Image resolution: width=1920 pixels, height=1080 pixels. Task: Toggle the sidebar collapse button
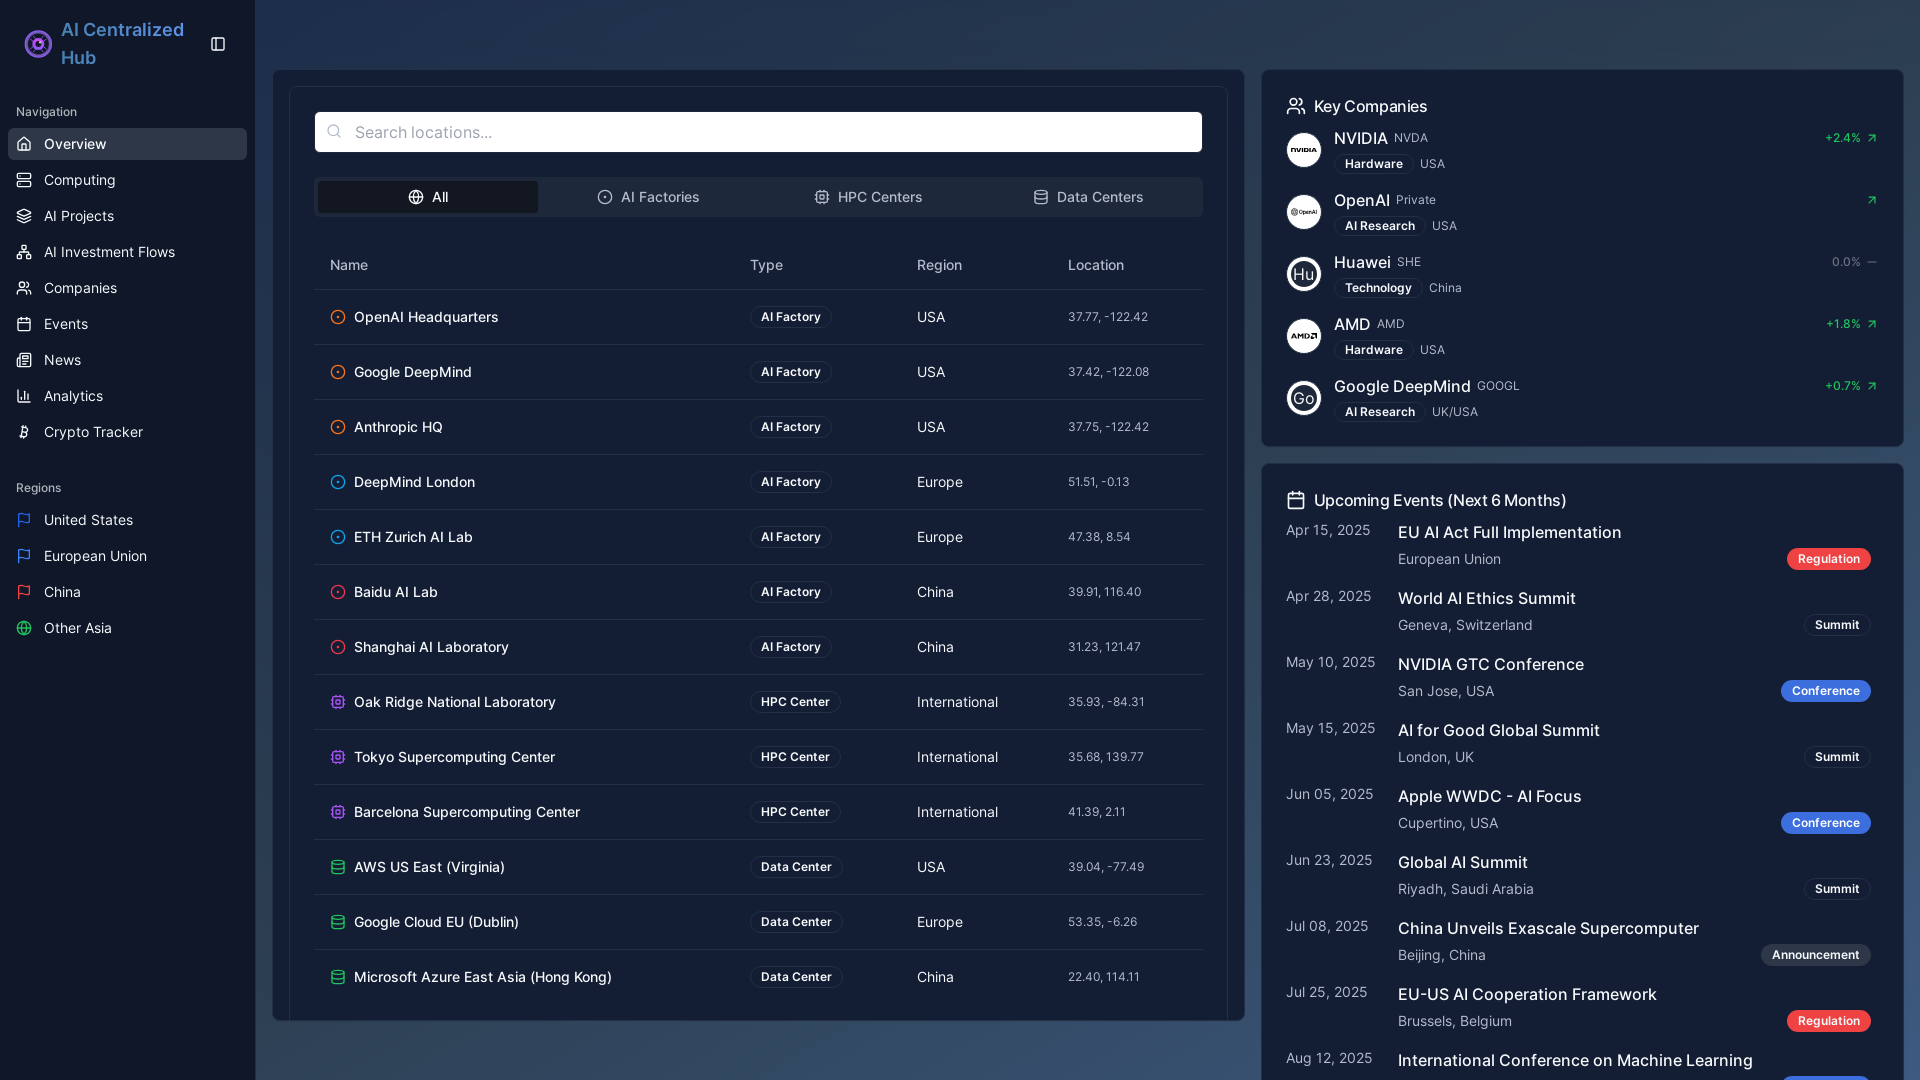[218, 44]
